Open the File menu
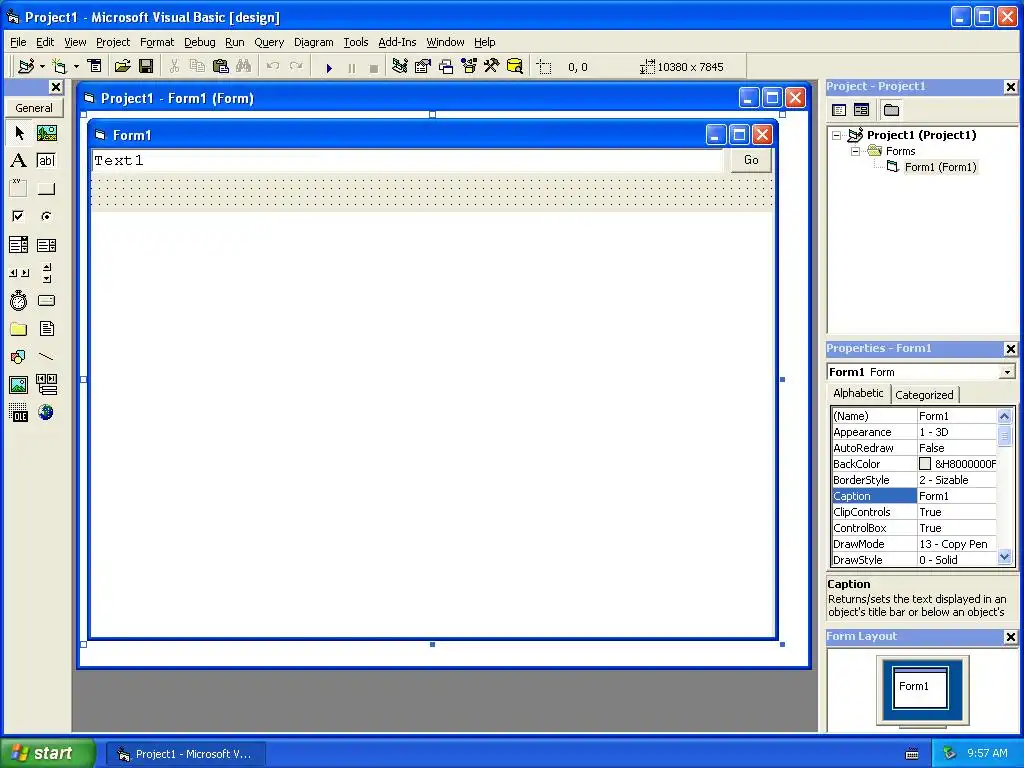This screenshot has width=1024, height=768. pos(18,42)
